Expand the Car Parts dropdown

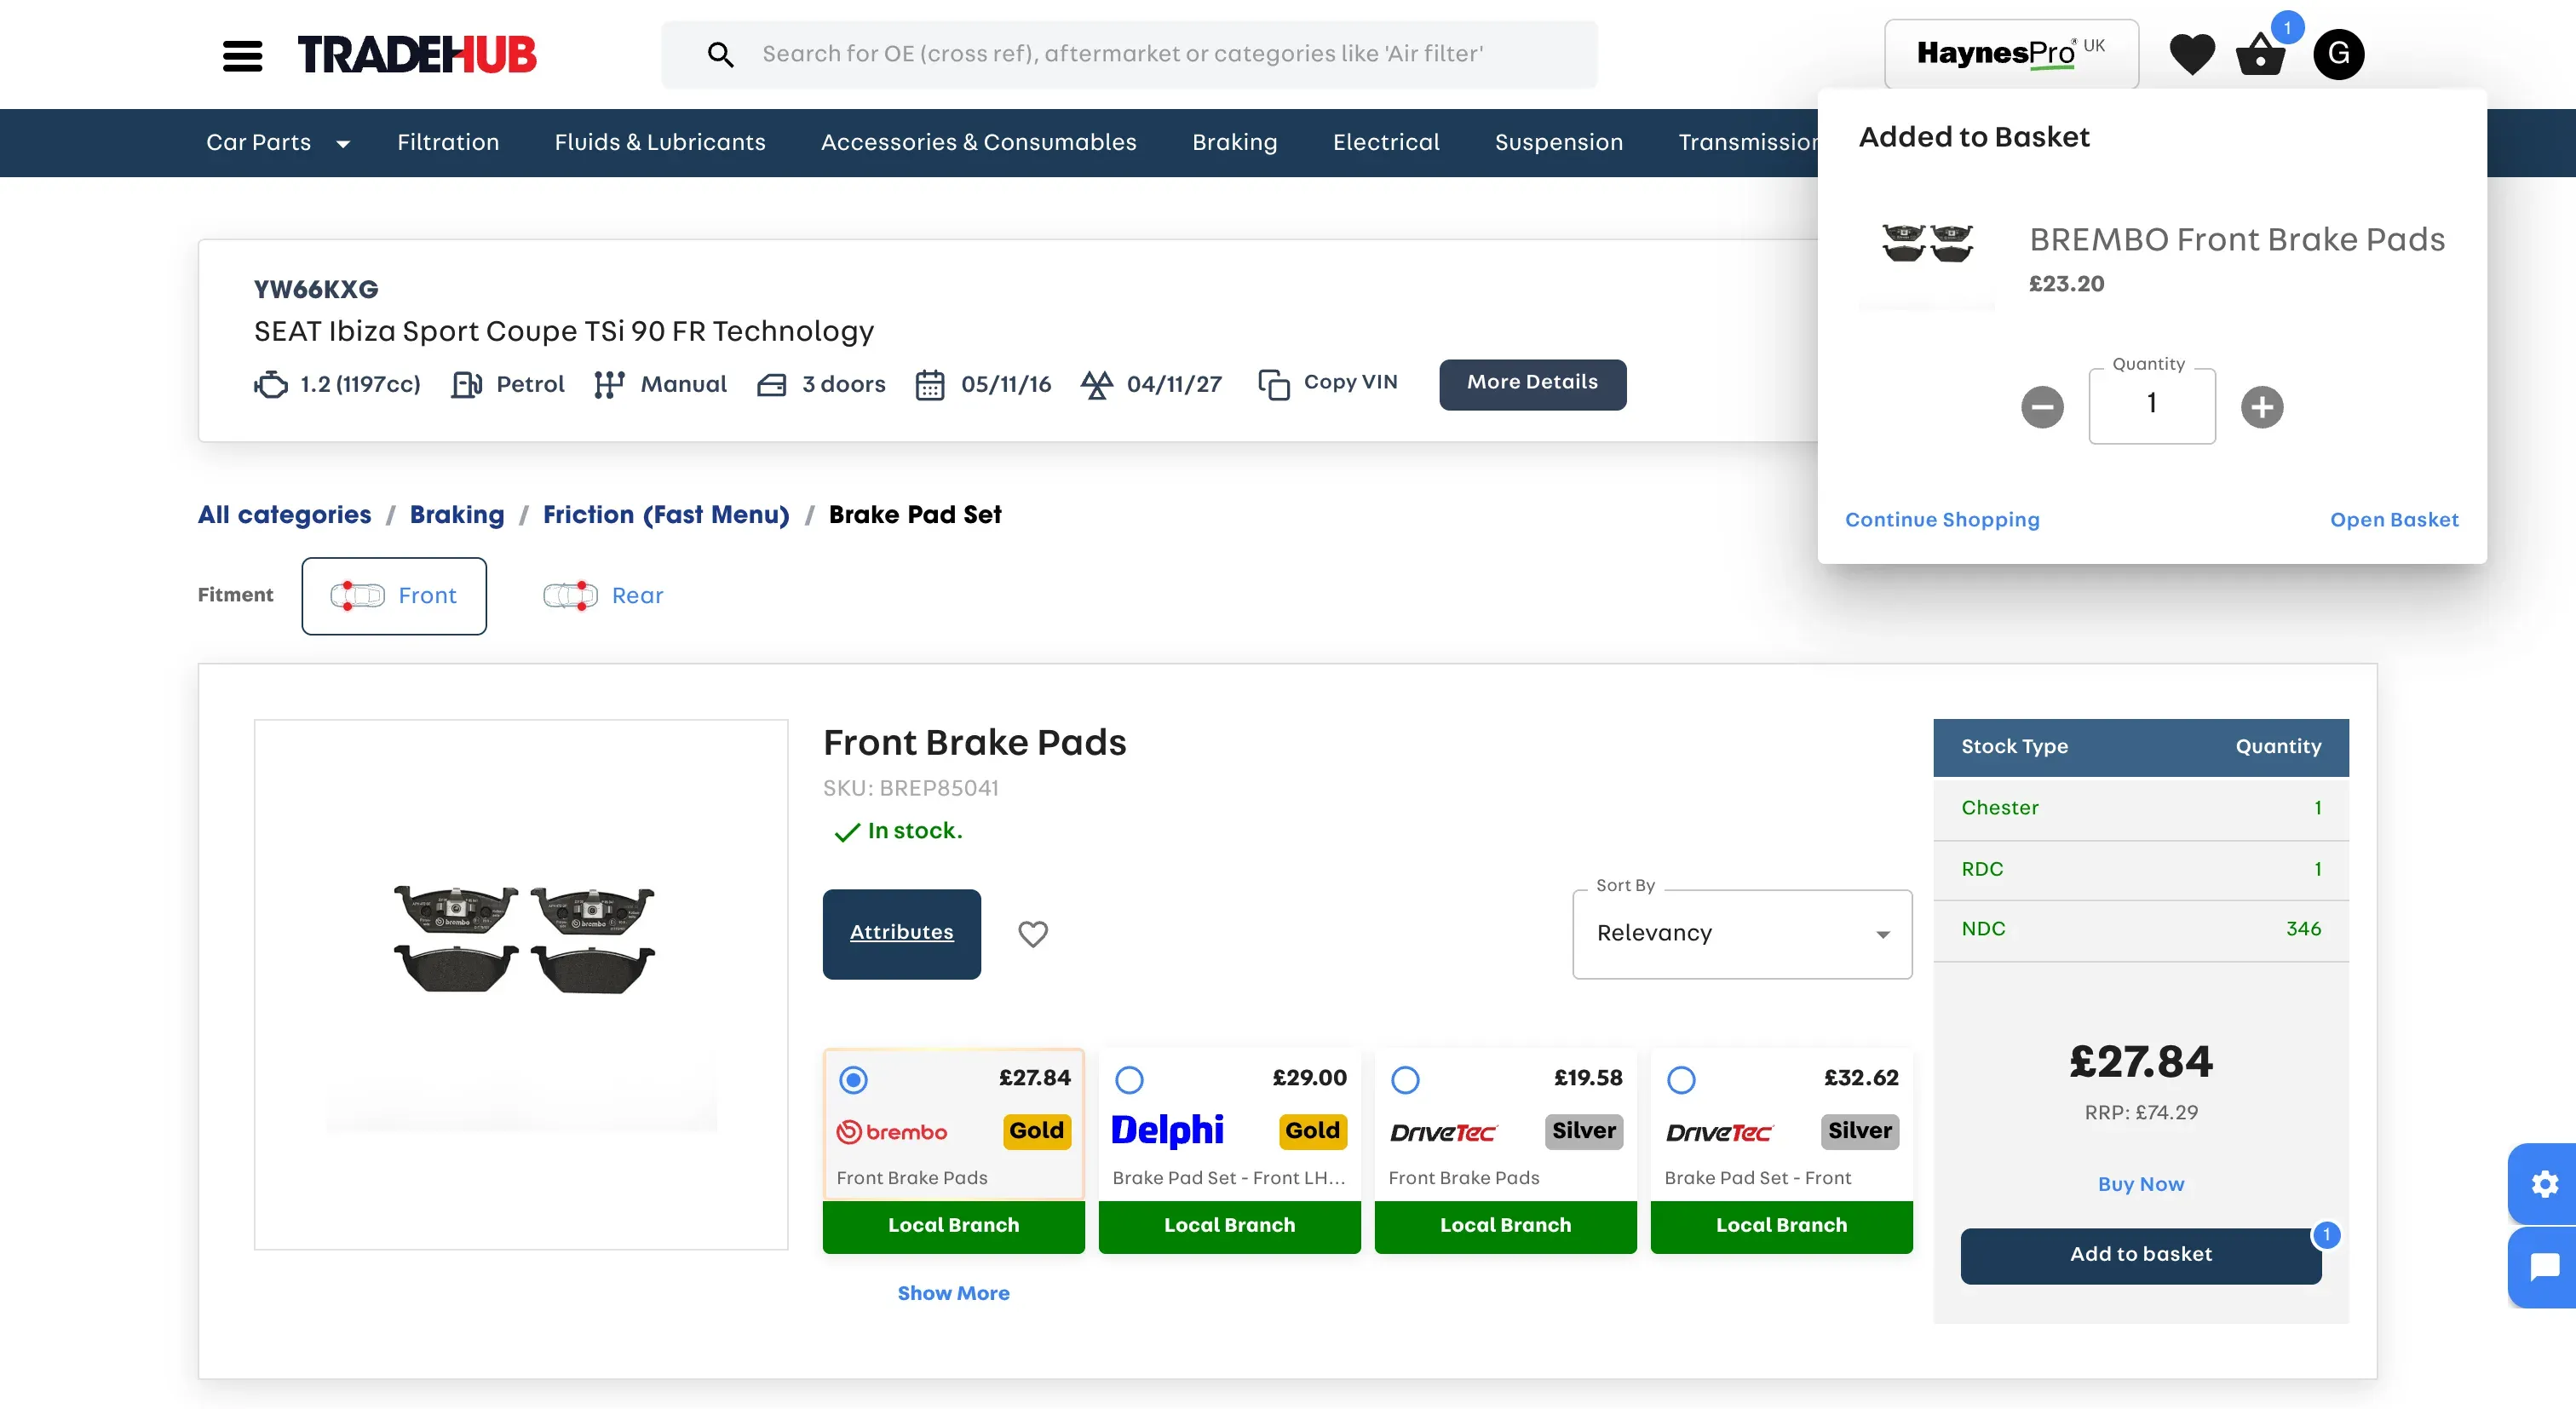(x=278, y=142)
